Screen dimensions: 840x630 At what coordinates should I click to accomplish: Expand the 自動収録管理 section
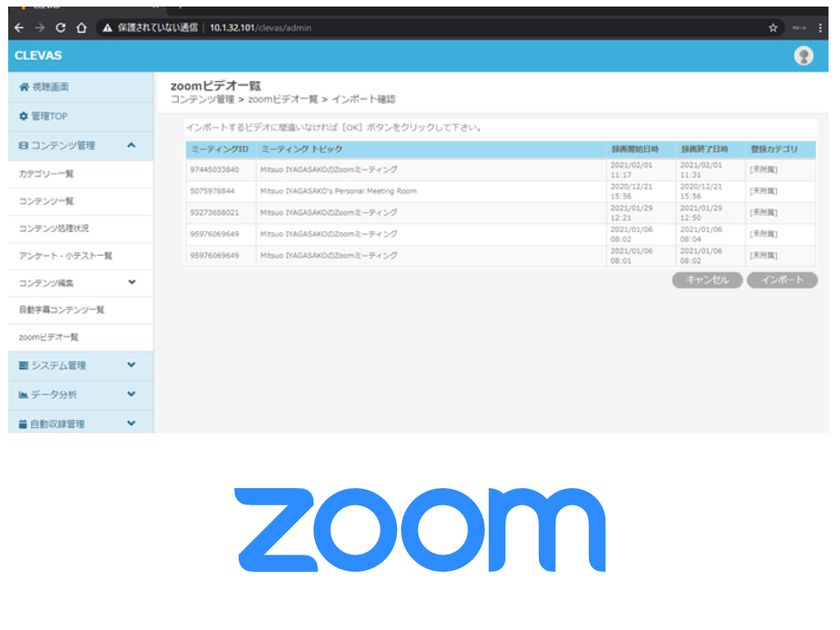click(80, 423)
